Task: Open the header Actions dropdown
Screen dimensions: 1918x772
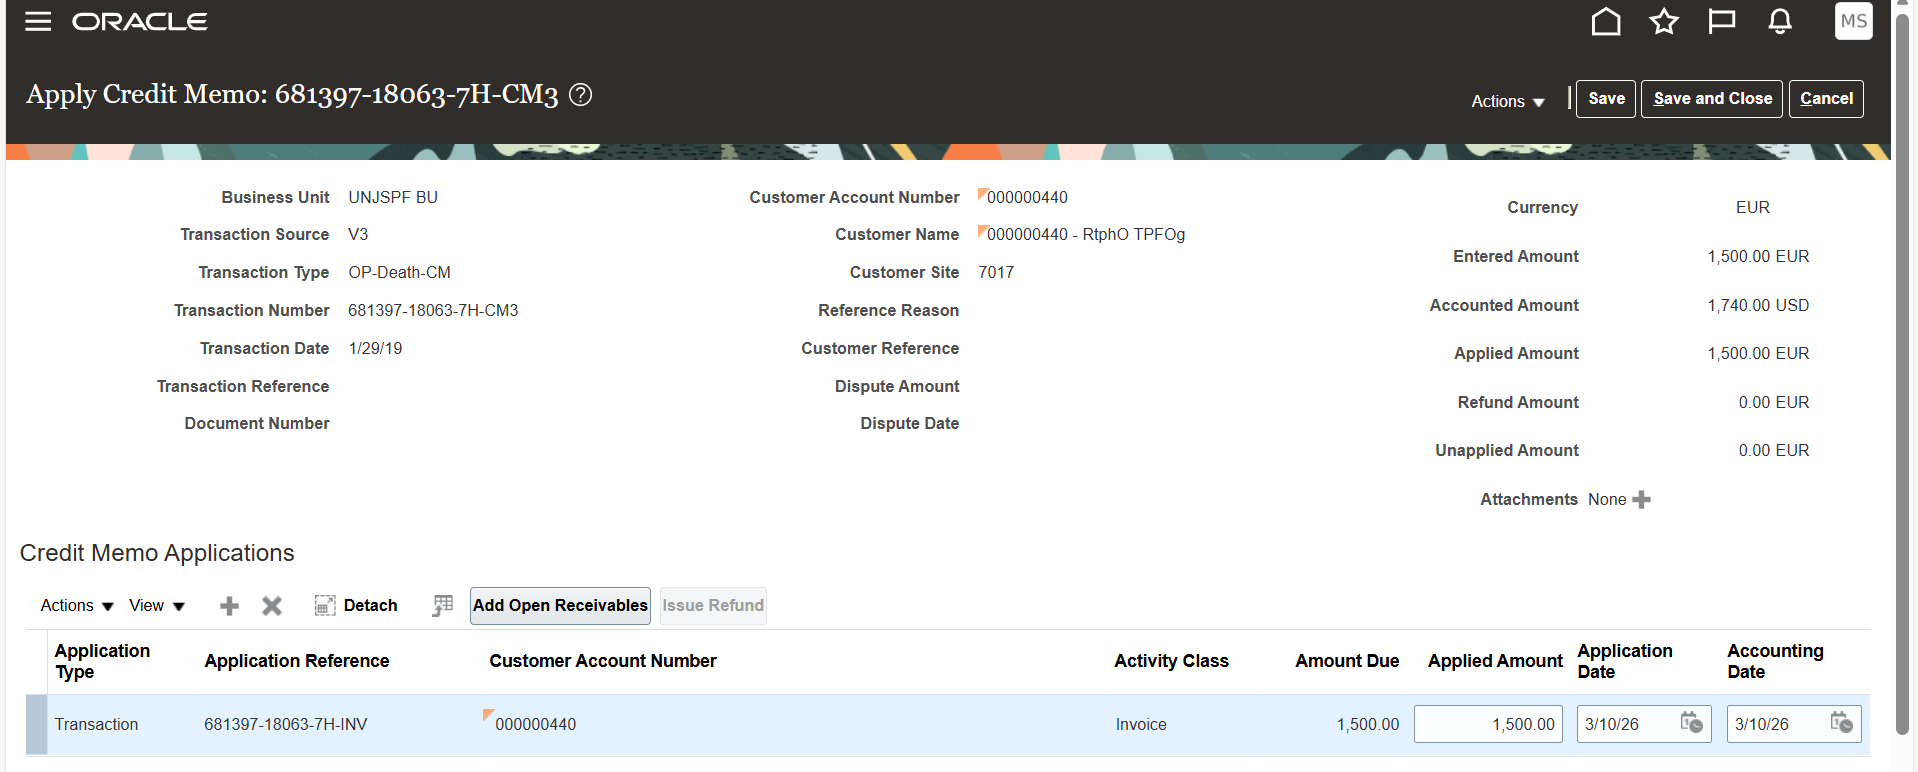Action: pos(1508,101)
